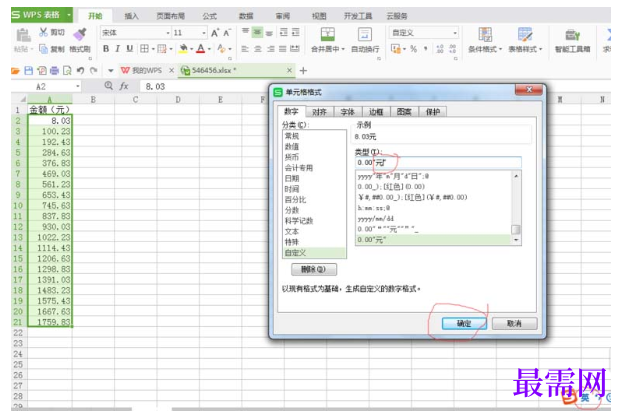Toggle Italic formatting

pos(118,49)
